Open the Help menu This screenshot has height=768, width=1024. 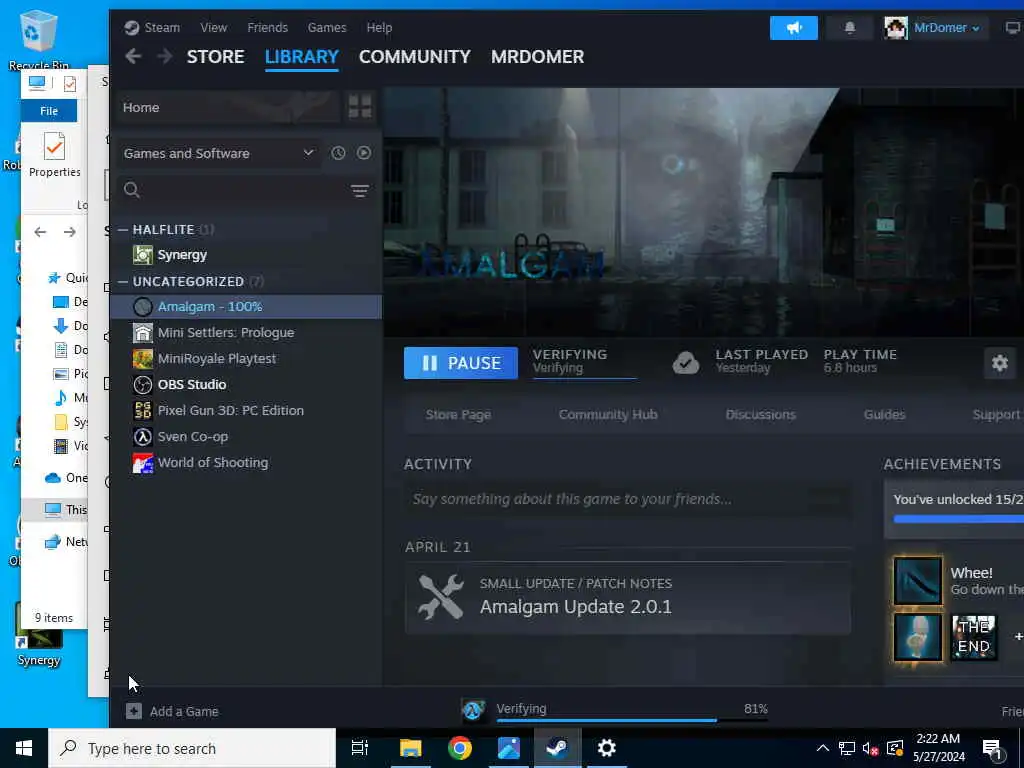click(x=379, y=27)
